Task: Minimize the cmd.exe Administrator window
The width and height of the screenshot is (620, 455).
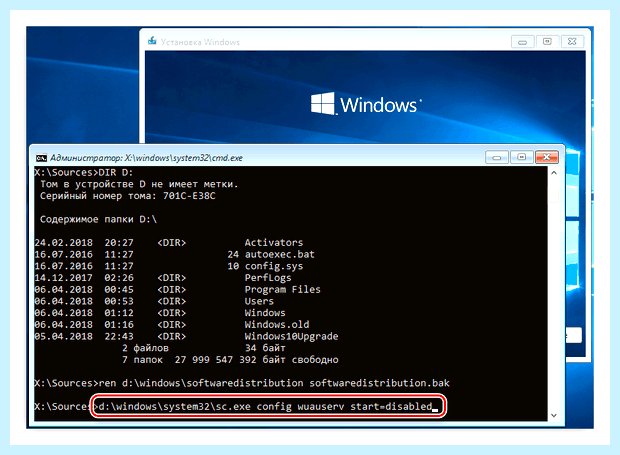Action: coord(497,157)
